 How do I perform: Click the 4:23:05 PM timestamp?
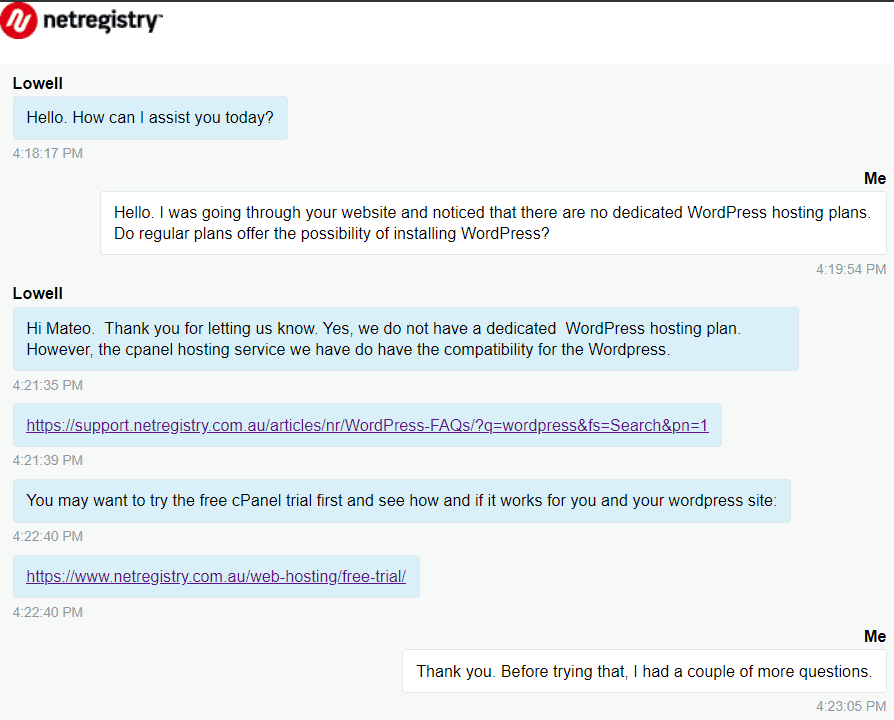pyautogui.click(x=851, y=706)
